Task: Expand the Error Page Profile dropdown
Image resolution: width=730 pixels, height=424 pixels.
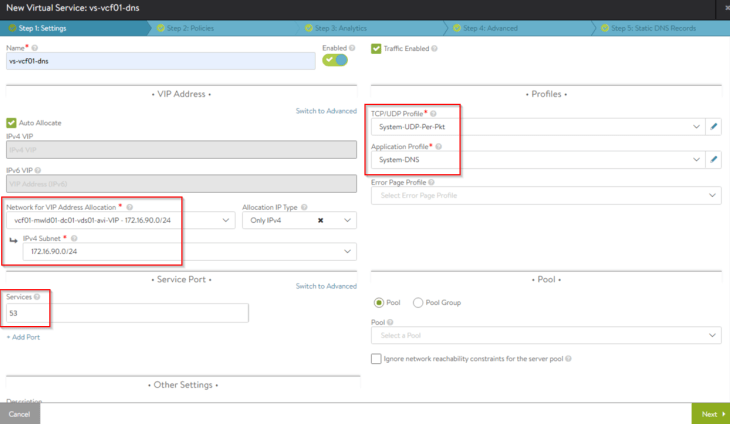Action: click(546, 195)
